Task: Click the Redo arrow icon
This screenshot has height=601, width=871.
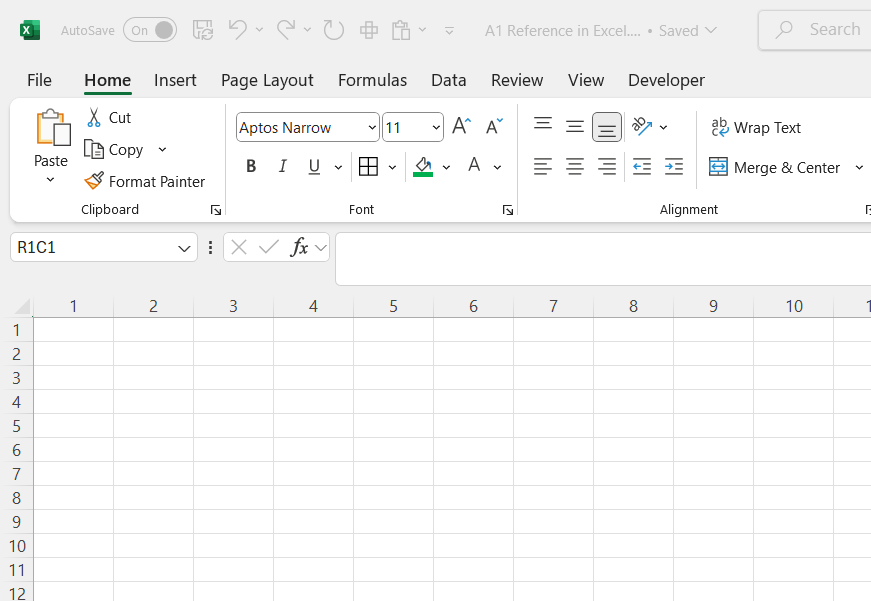Action: [x=286, y=30]
